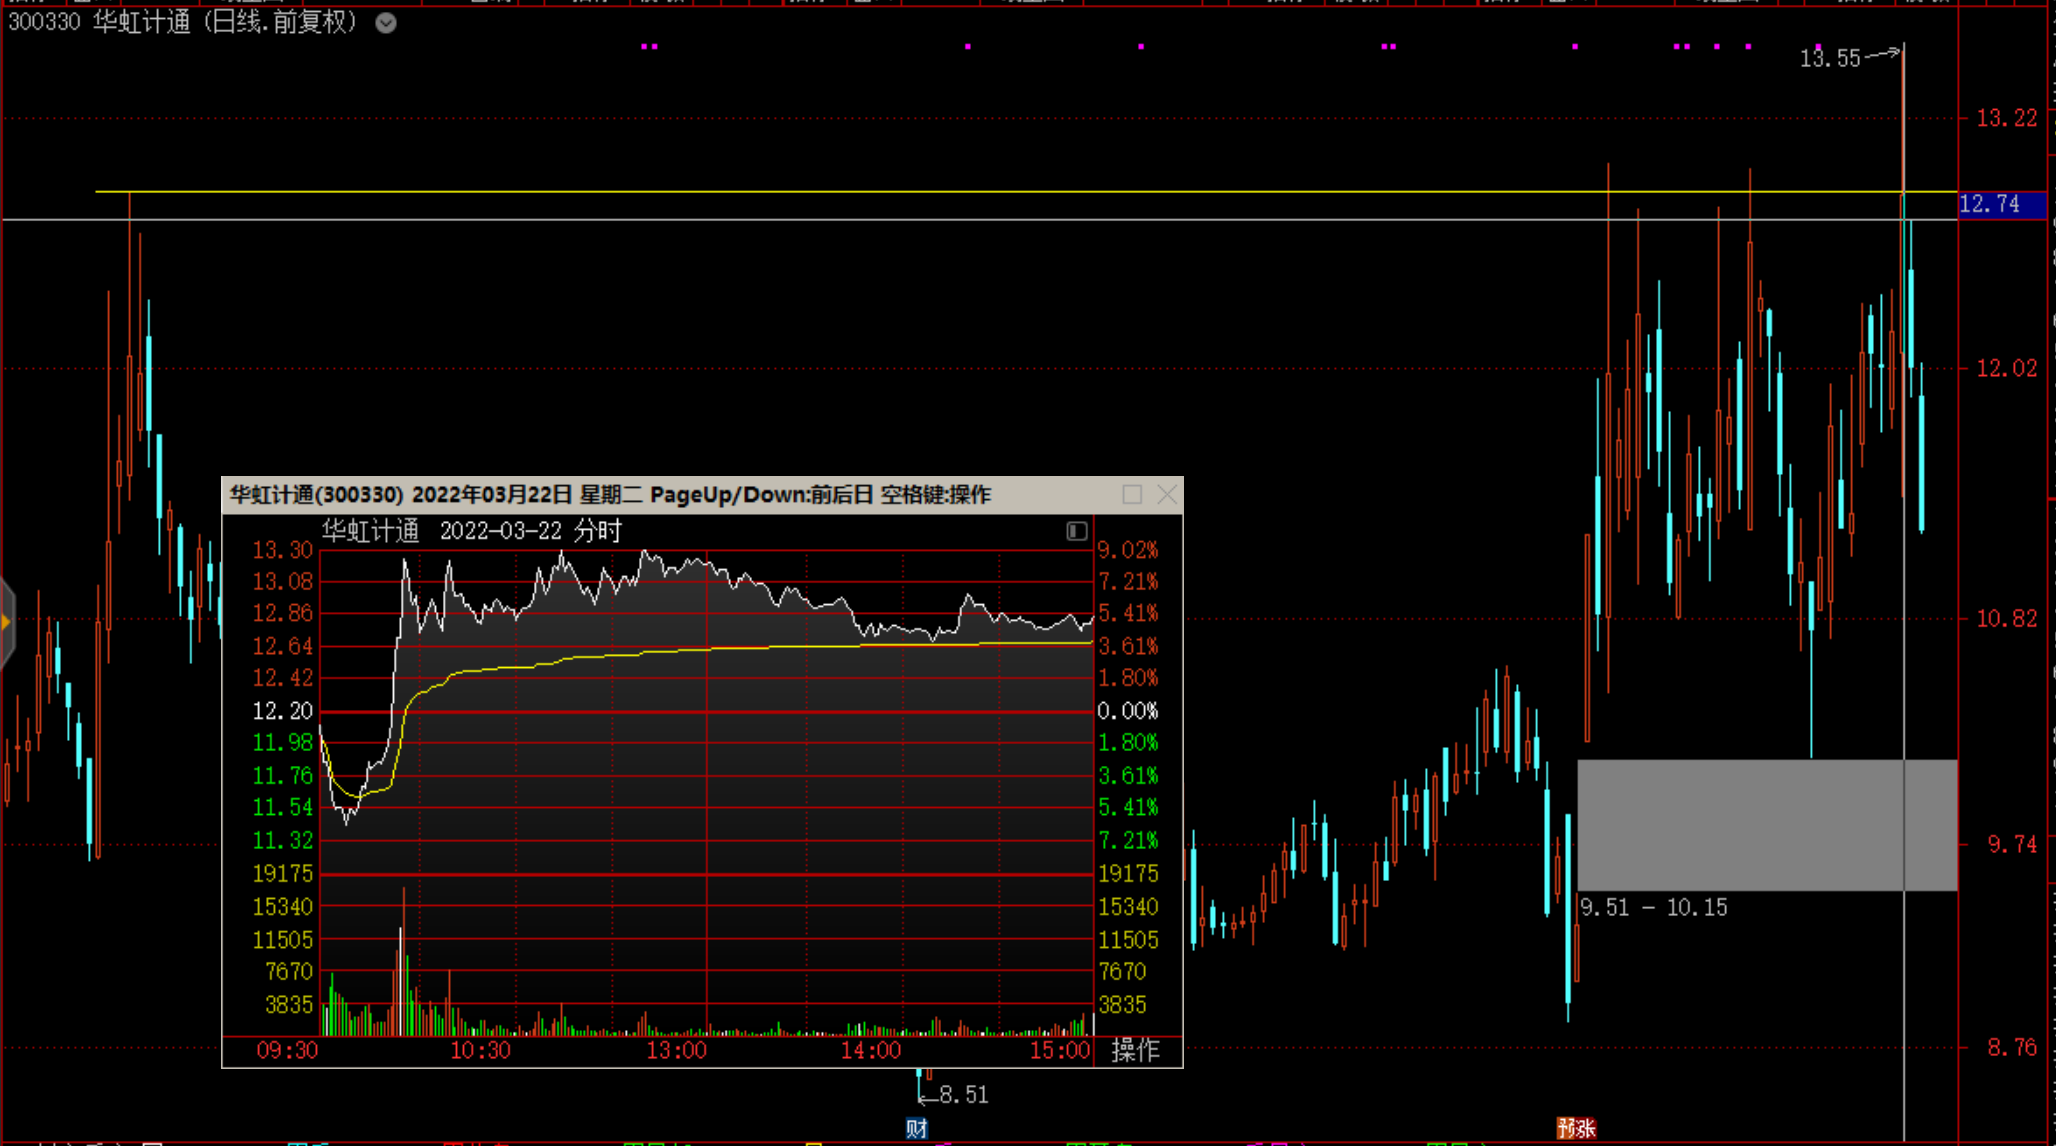Open the 预涨 forecast marker icon
2056x1146 pixels.
coord(1576,1128)
